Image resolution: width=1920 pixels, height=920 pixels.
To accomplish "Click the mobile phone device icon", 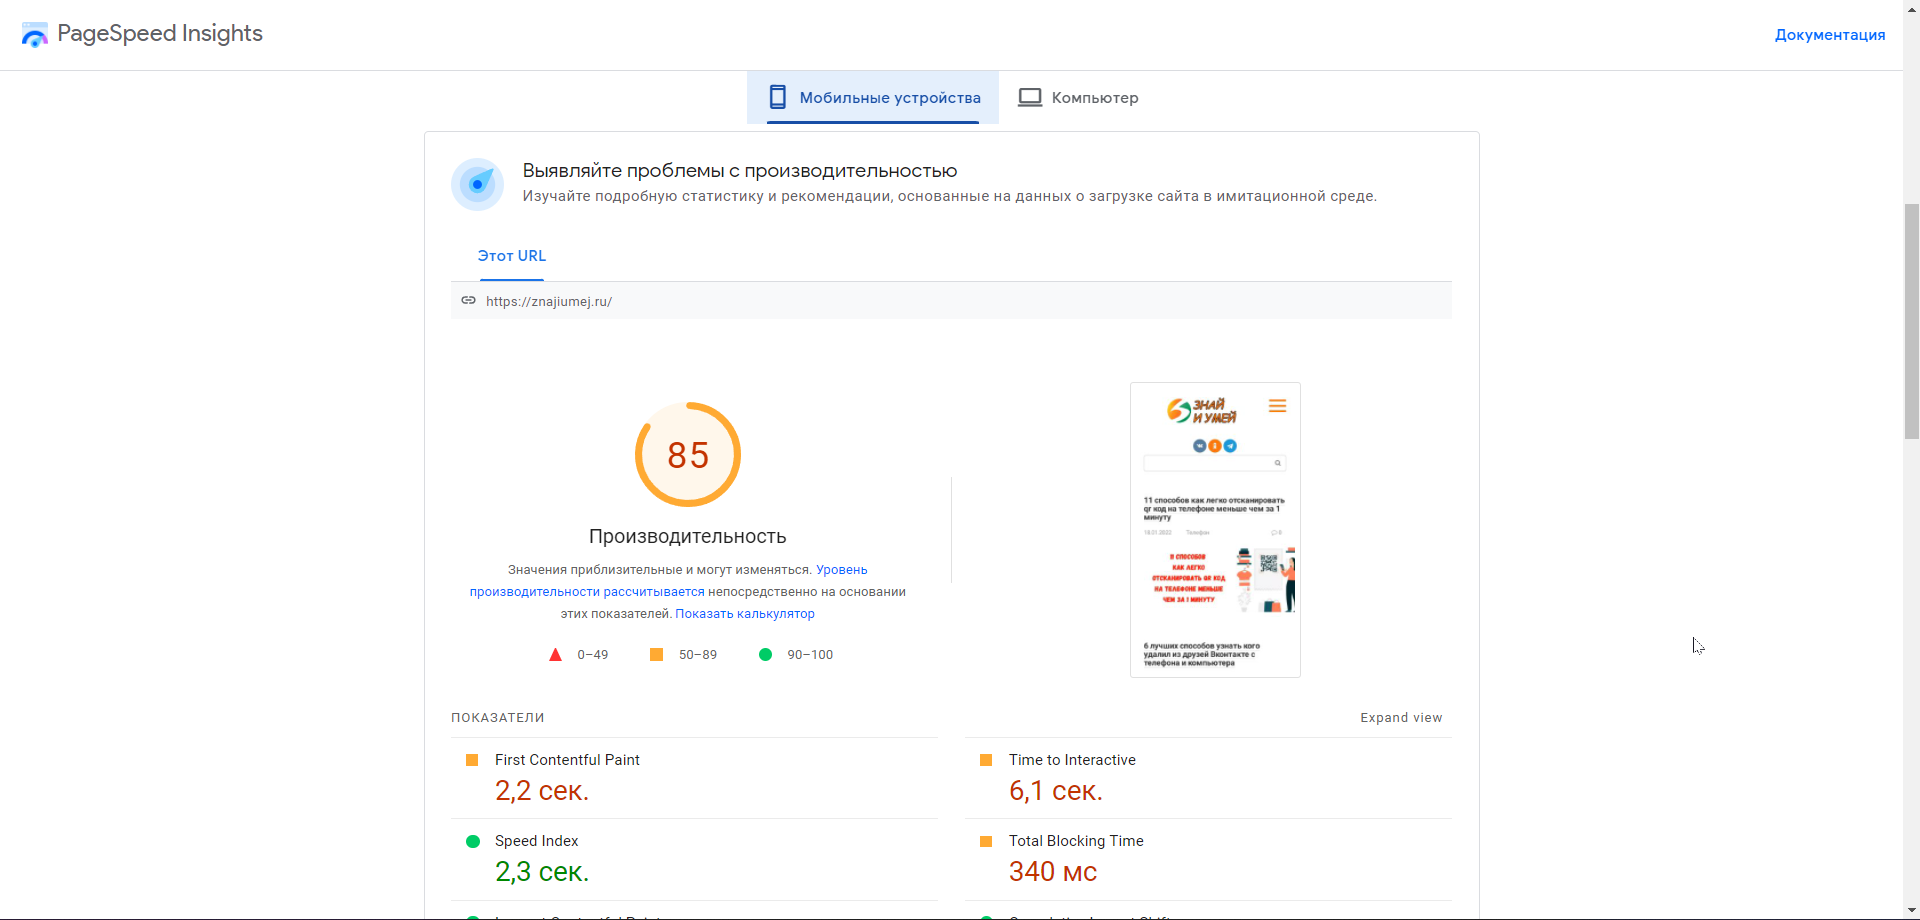I will pyautogui.click(x=777, y=97).
